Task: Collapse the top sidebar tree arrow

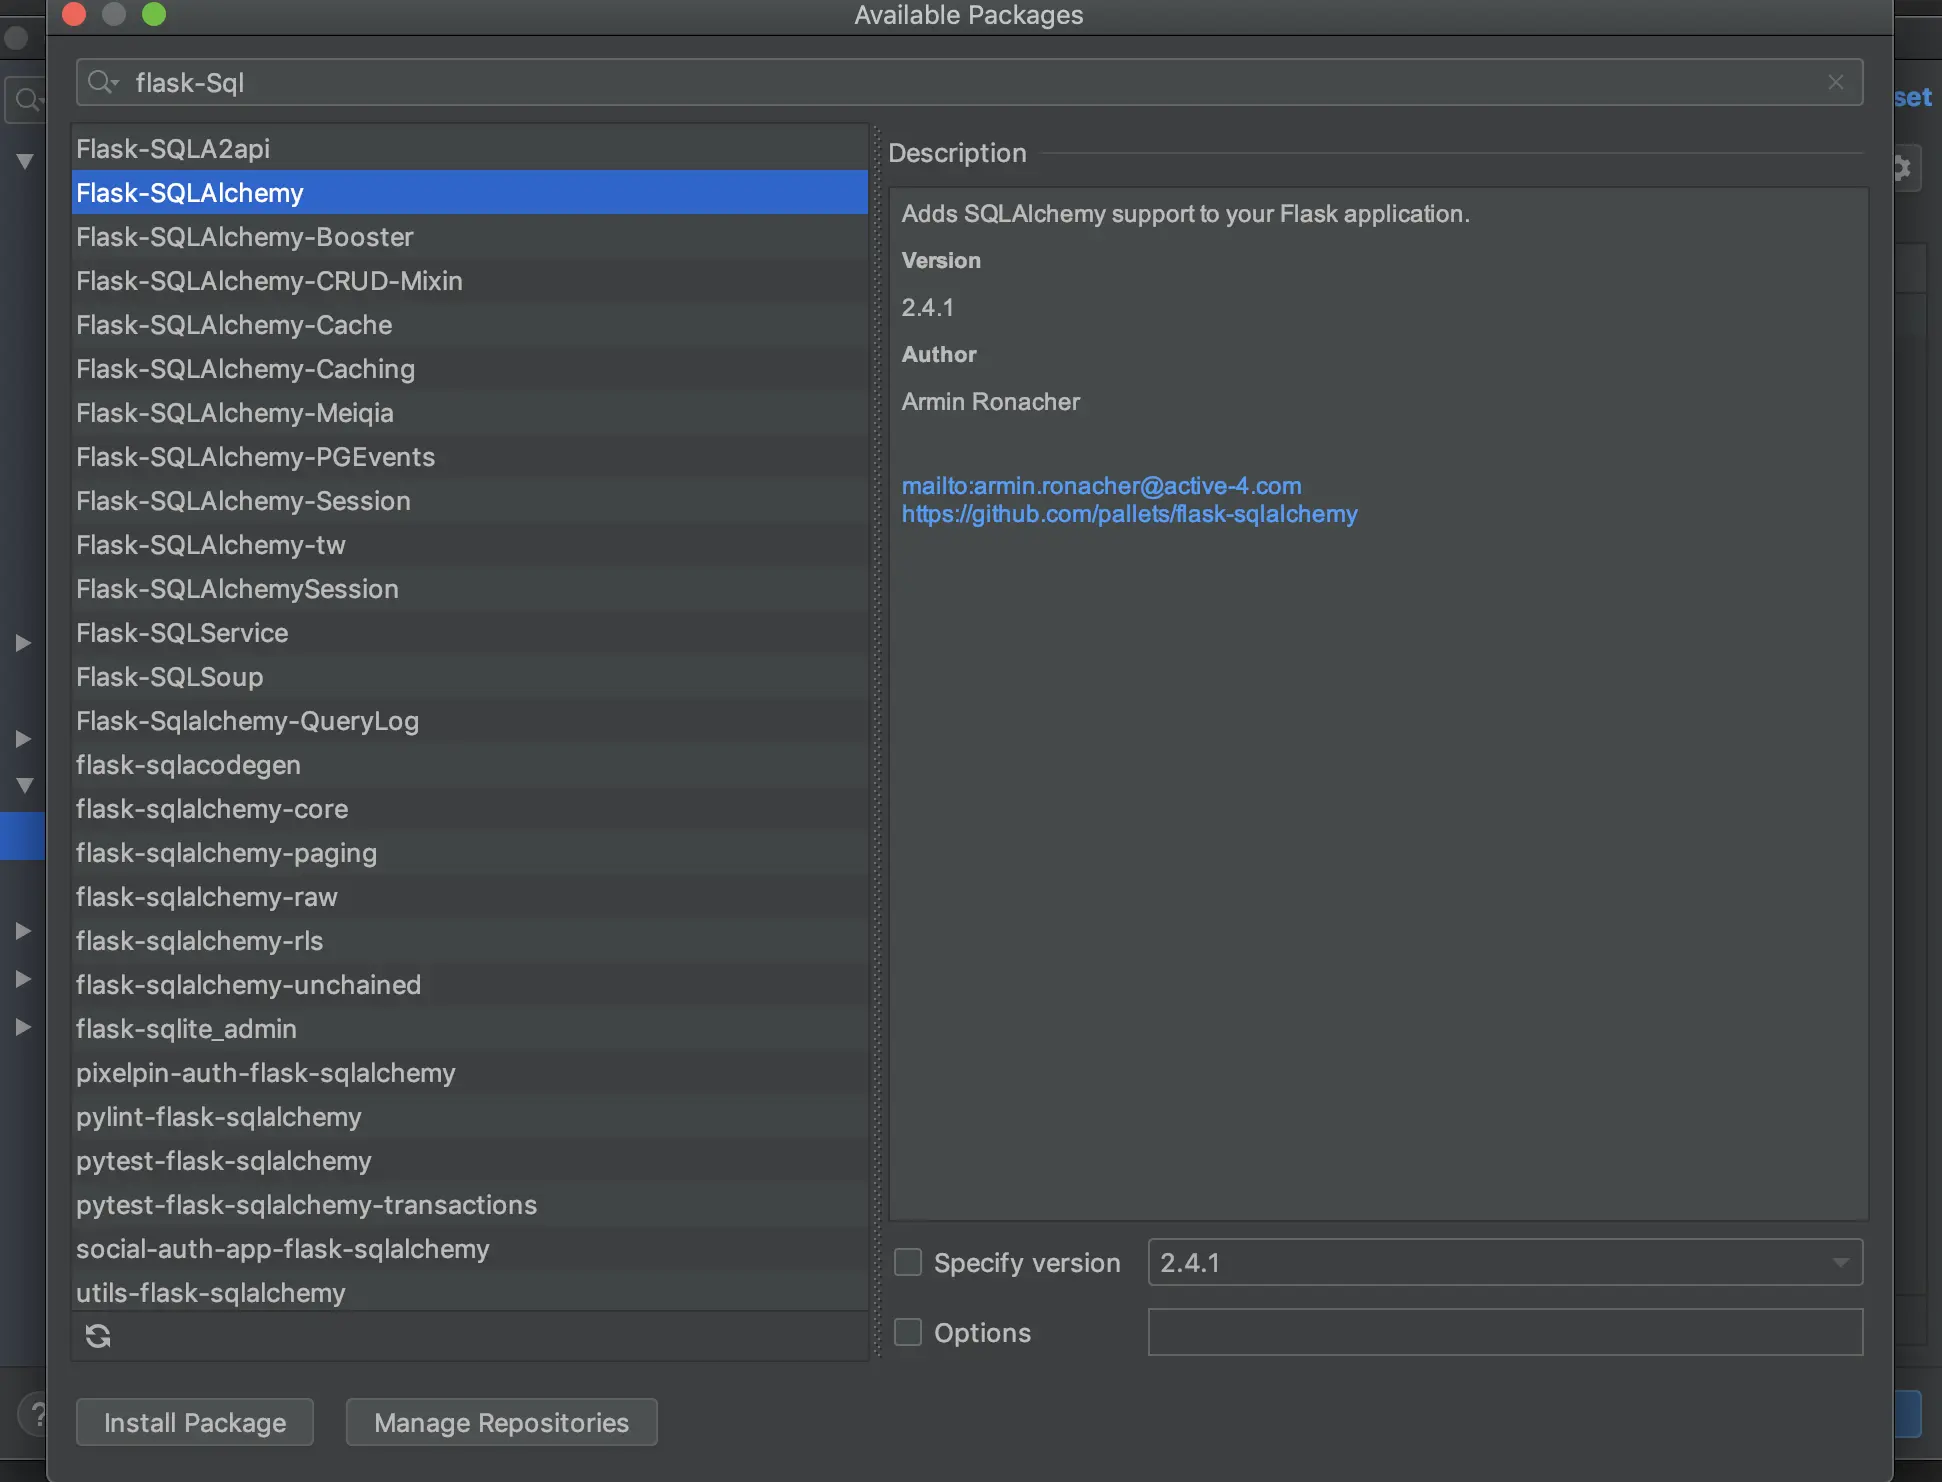Action: pos(24,161)
